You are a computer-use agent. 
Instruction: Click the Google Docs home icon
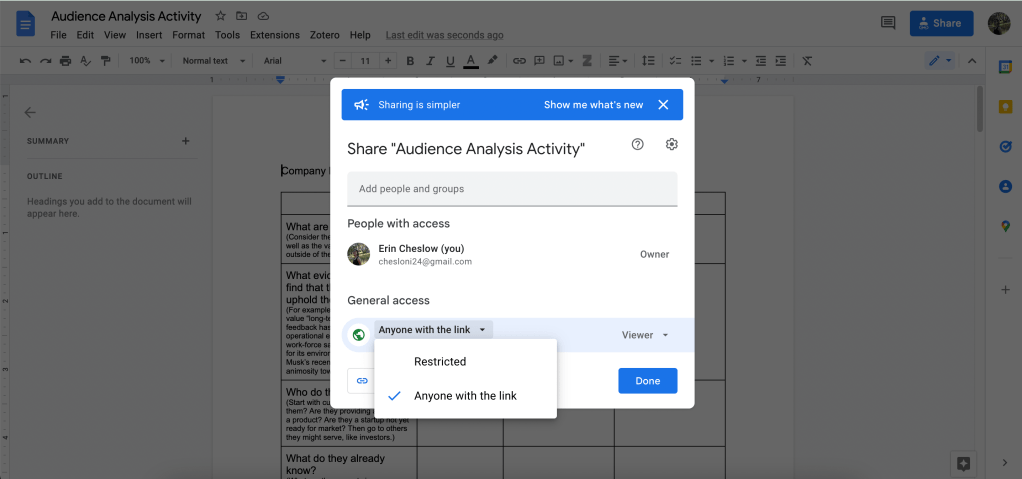click(25, 24)
